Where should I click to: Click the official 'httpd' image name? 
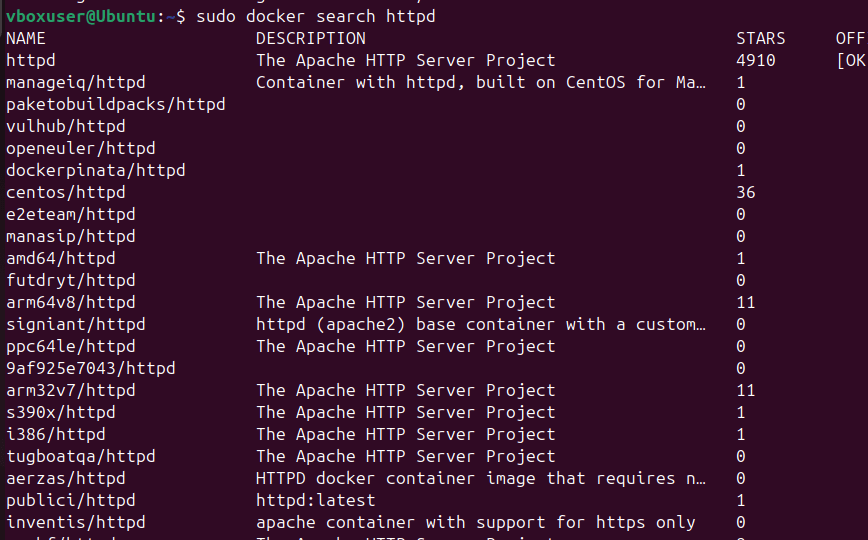pos(31,60)
